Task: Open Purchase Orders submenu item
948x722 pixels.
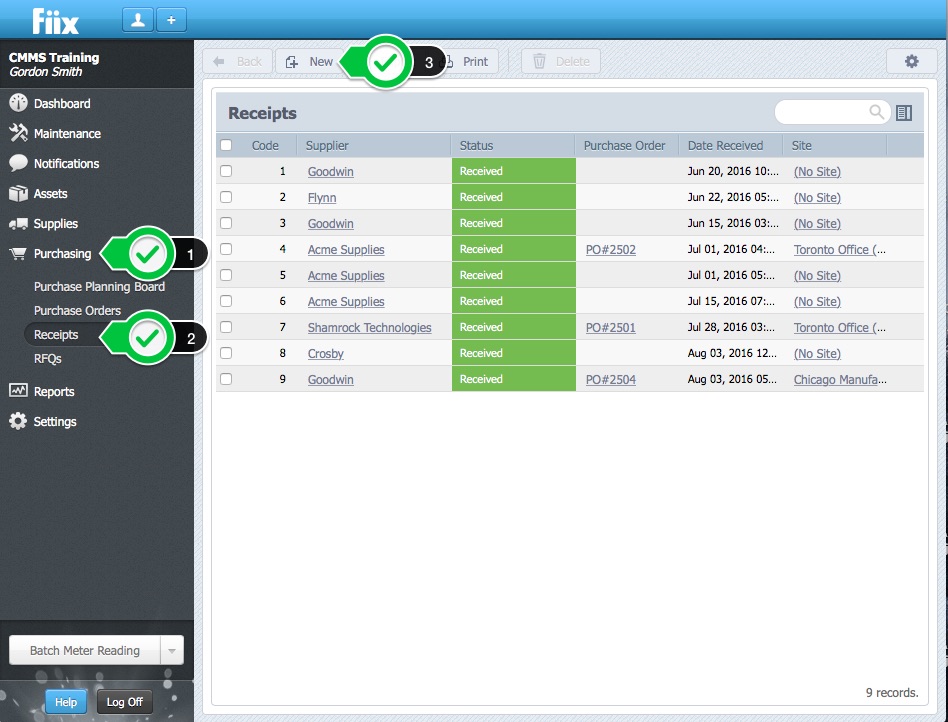Action: point(77,310)
